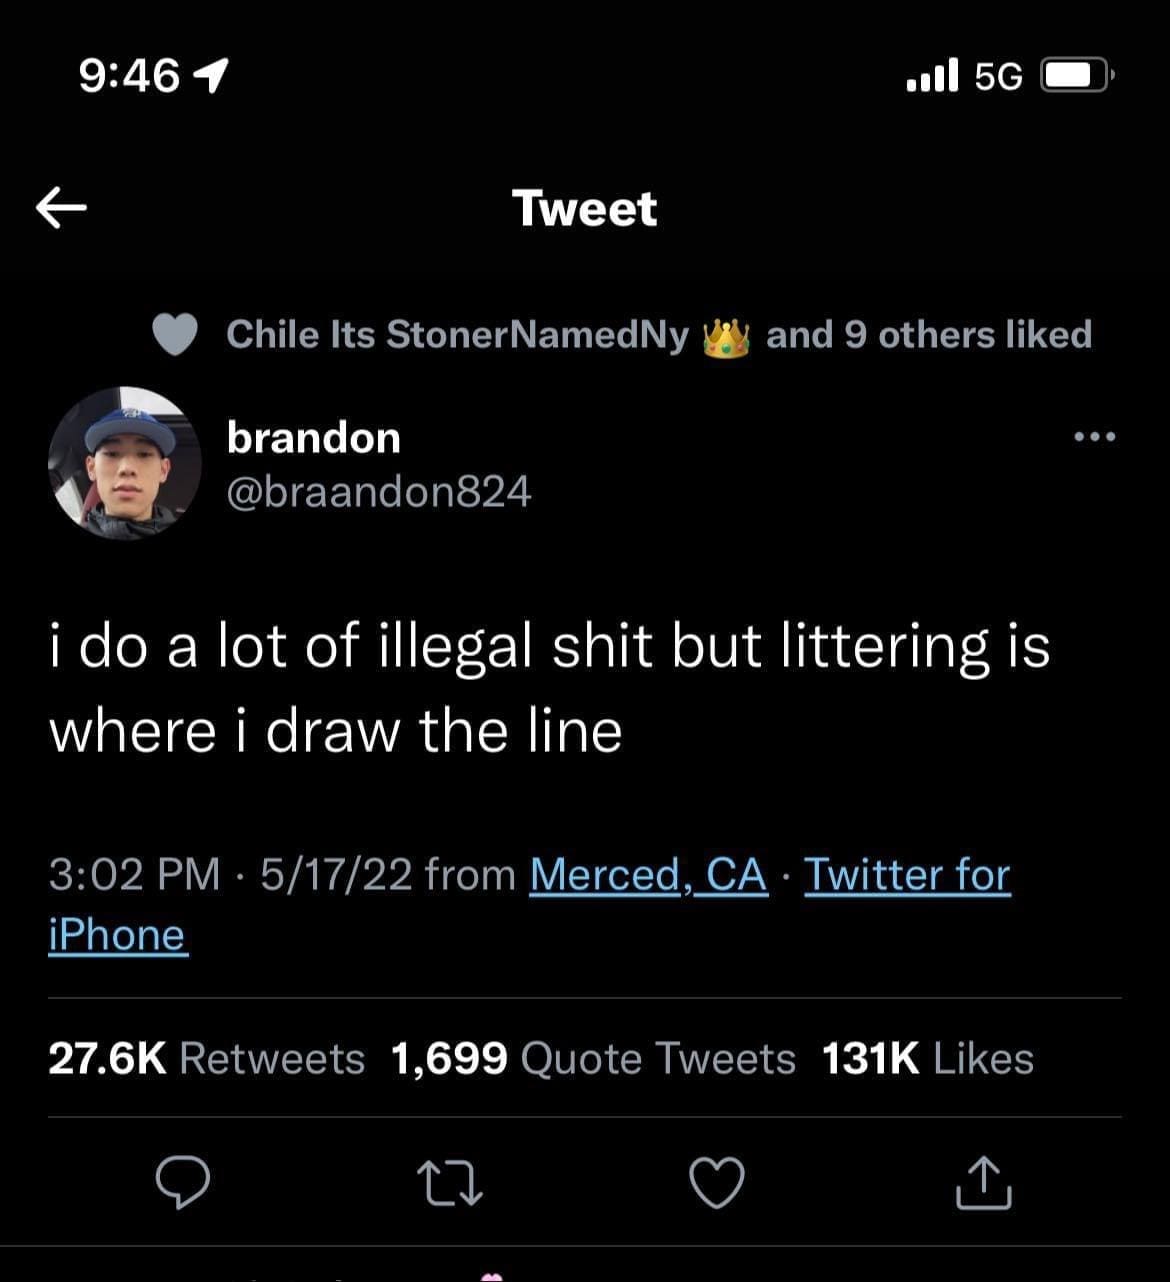The image size is (1170, 1282).
Task: Open brandon's profile picture
Action: point(125,463)
